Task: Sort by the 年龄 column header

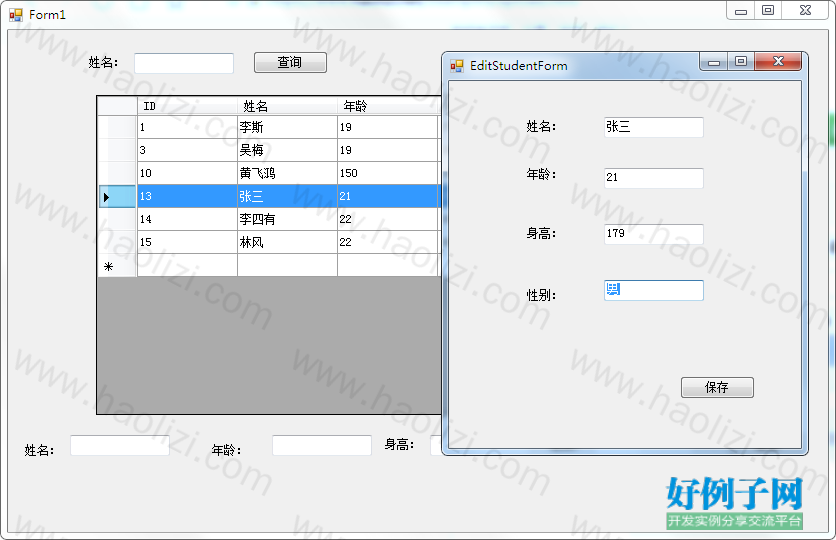Action: pos(388,106)
